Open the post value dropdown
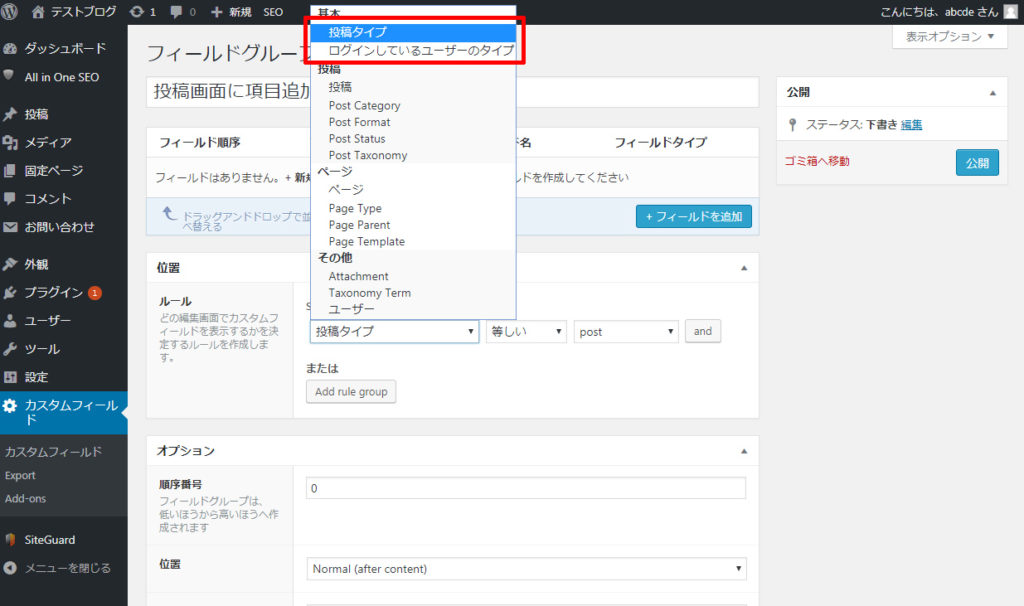This screenshot has width=1024, height=606. [626, 332]
